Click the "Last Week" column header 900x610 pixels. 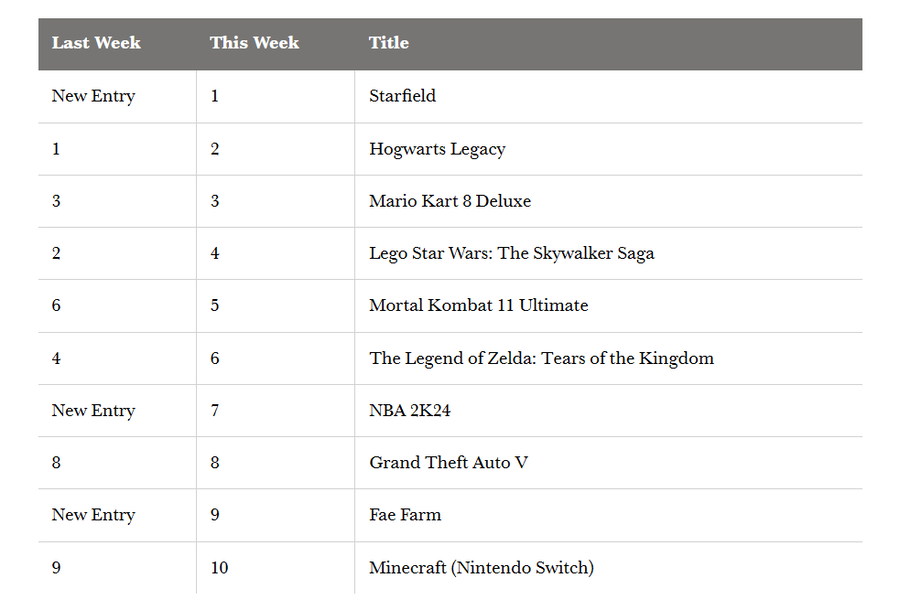[96, 43]
